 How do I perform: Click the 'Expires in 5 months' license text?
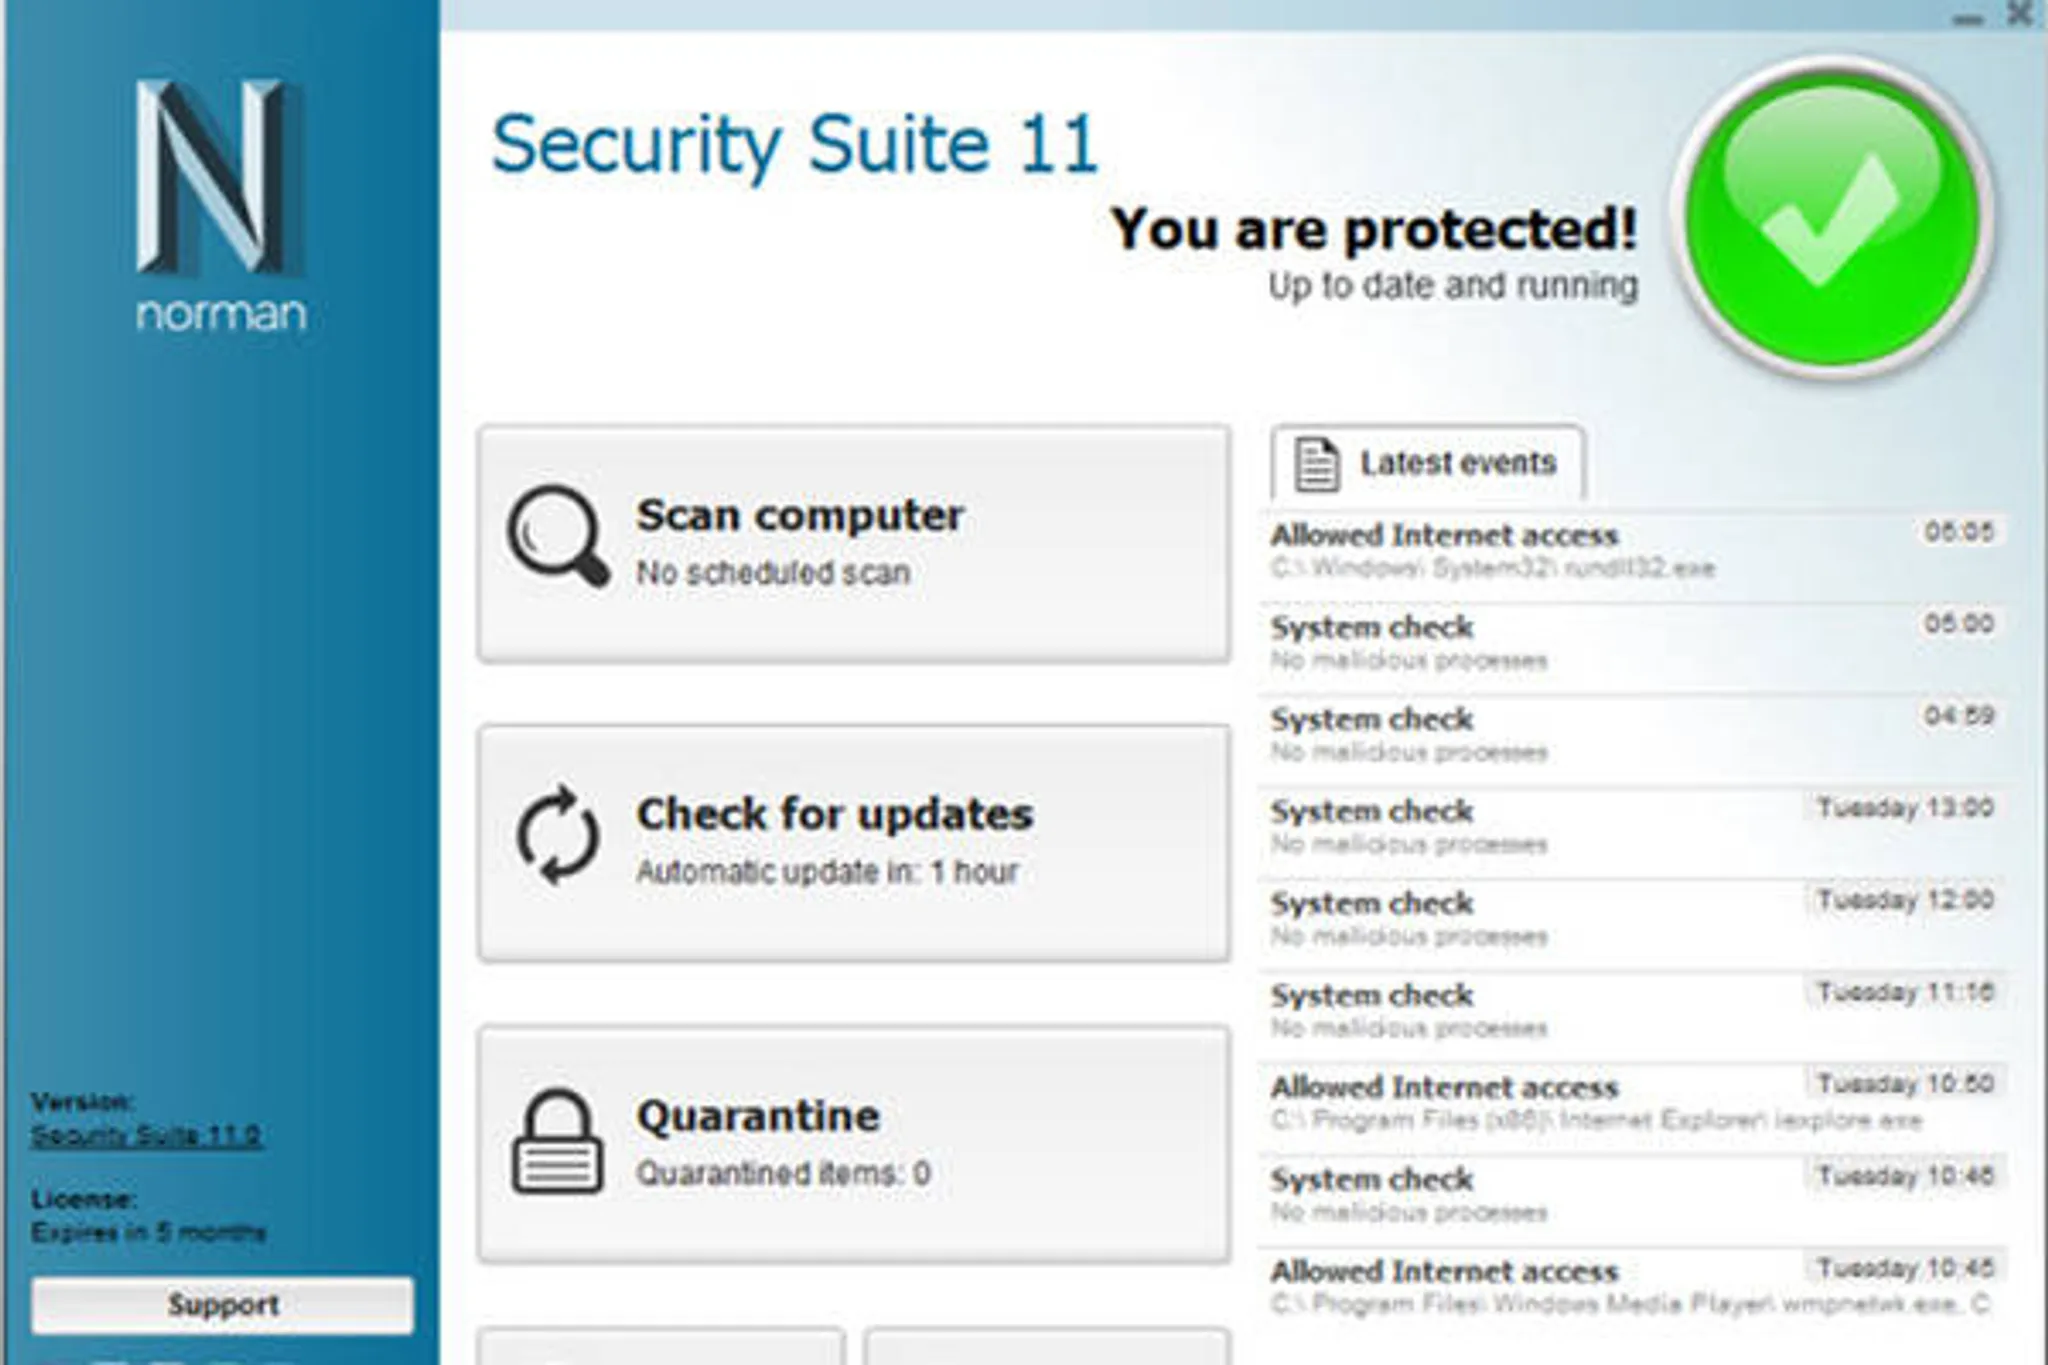(148, 1232)
